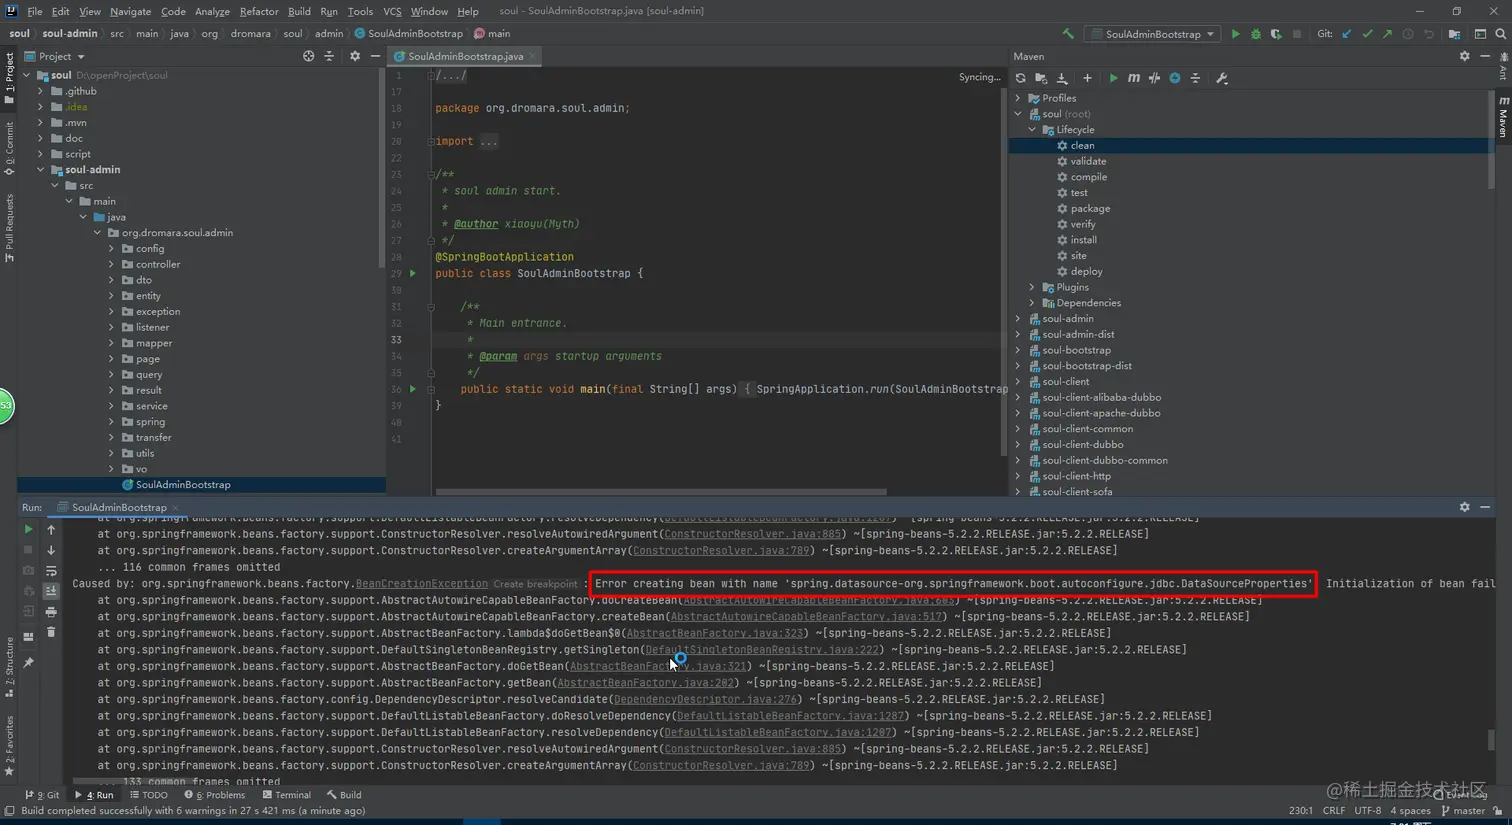The image size is (1512, 825).
Task: Open the SoulAdminBootstrap run configuration dropdown
Action: pos(1153,34)
